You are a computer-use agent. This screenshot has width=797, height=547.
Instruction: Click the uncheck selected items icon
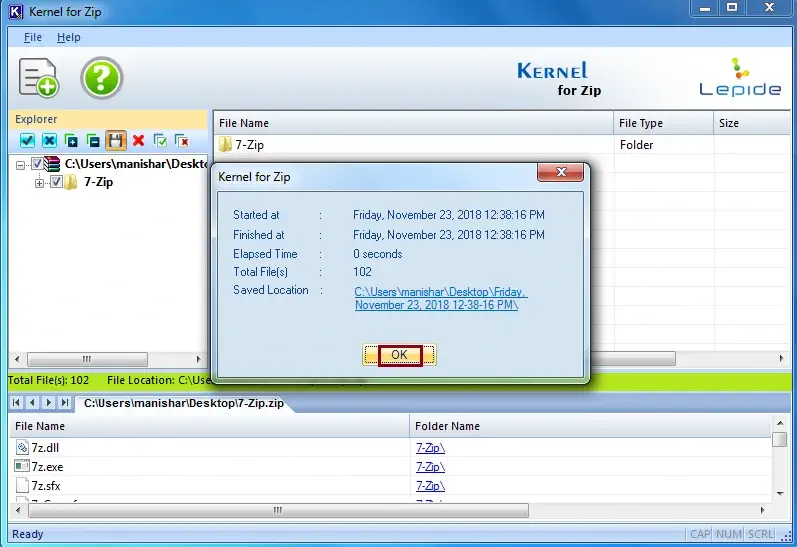pos(182,140)
